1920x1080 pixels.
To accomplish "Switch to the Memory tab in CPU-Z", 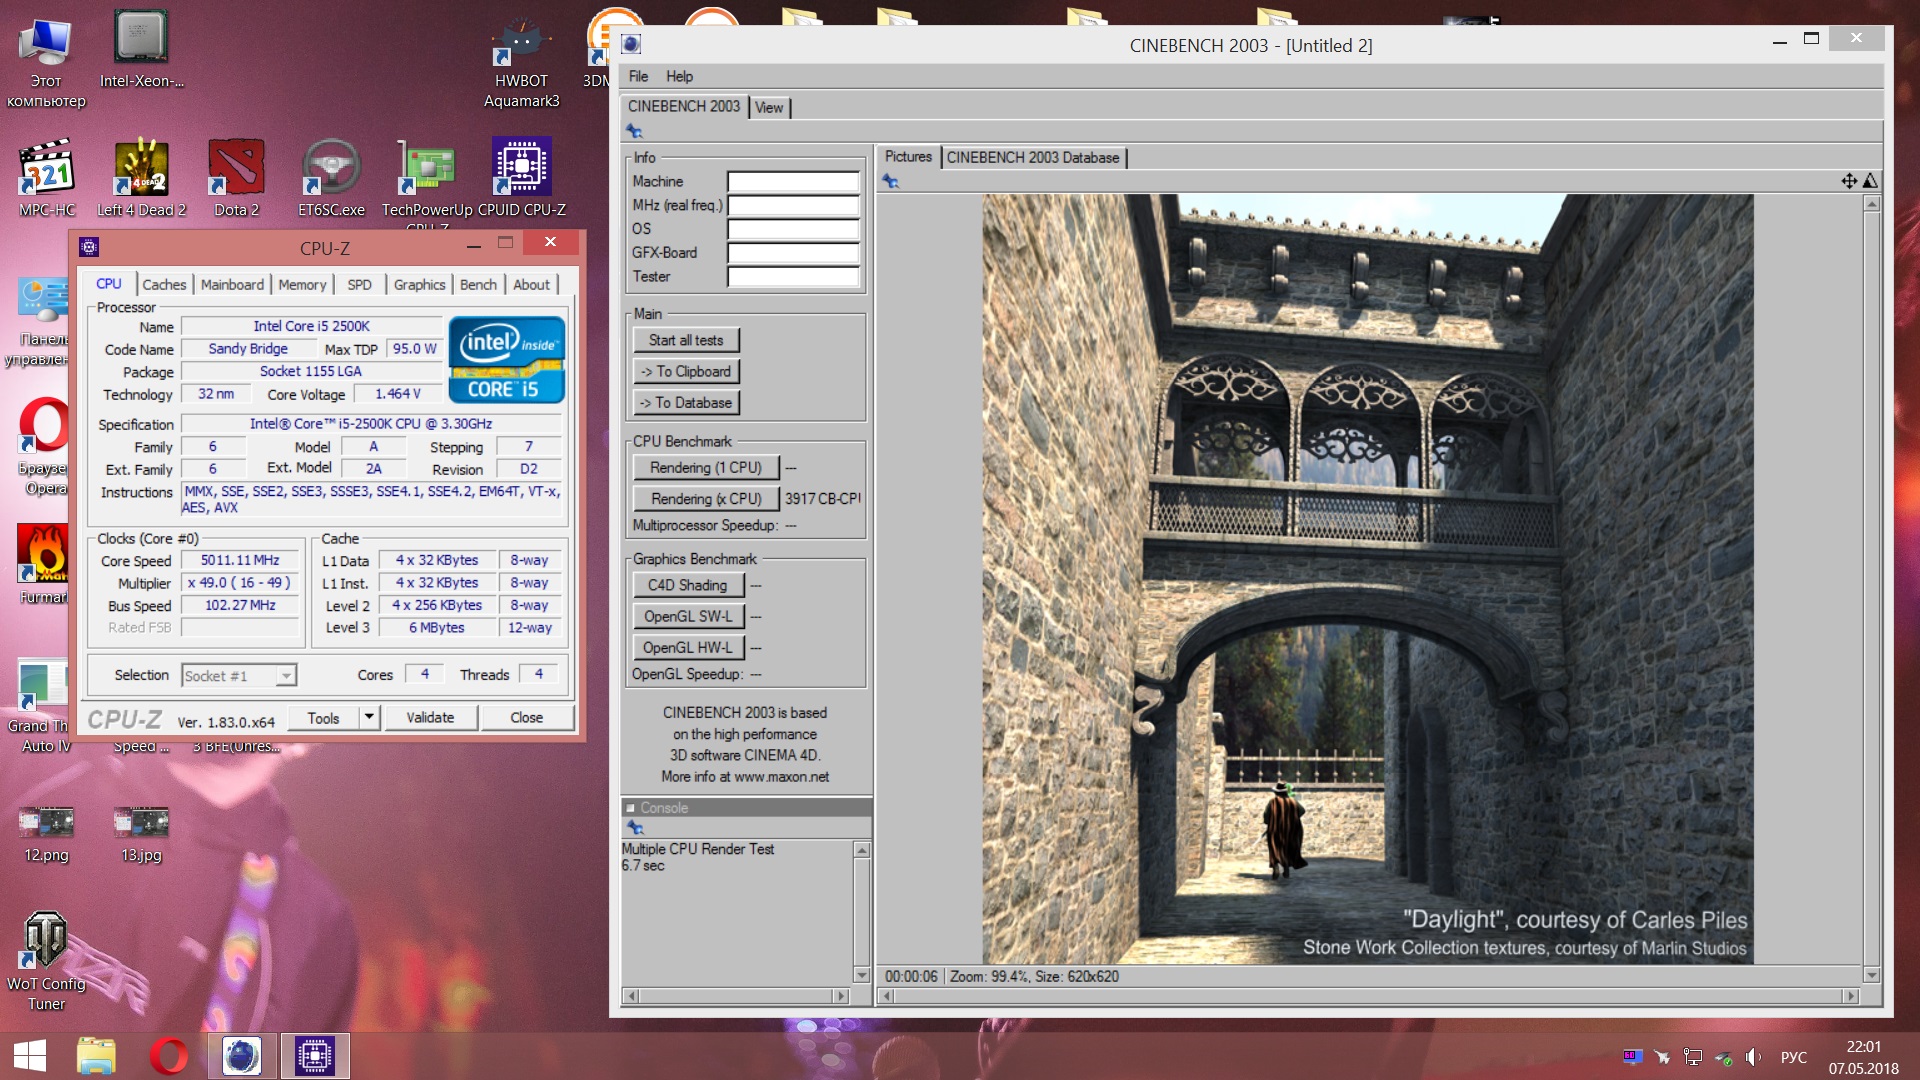I will pyautogui.click(x=302, y=284).
